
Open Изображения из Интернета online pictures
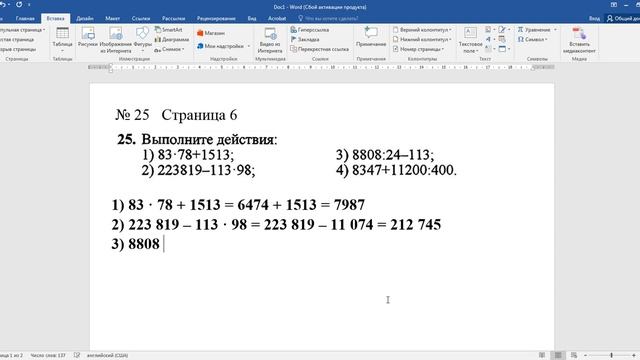coord(116,40)
